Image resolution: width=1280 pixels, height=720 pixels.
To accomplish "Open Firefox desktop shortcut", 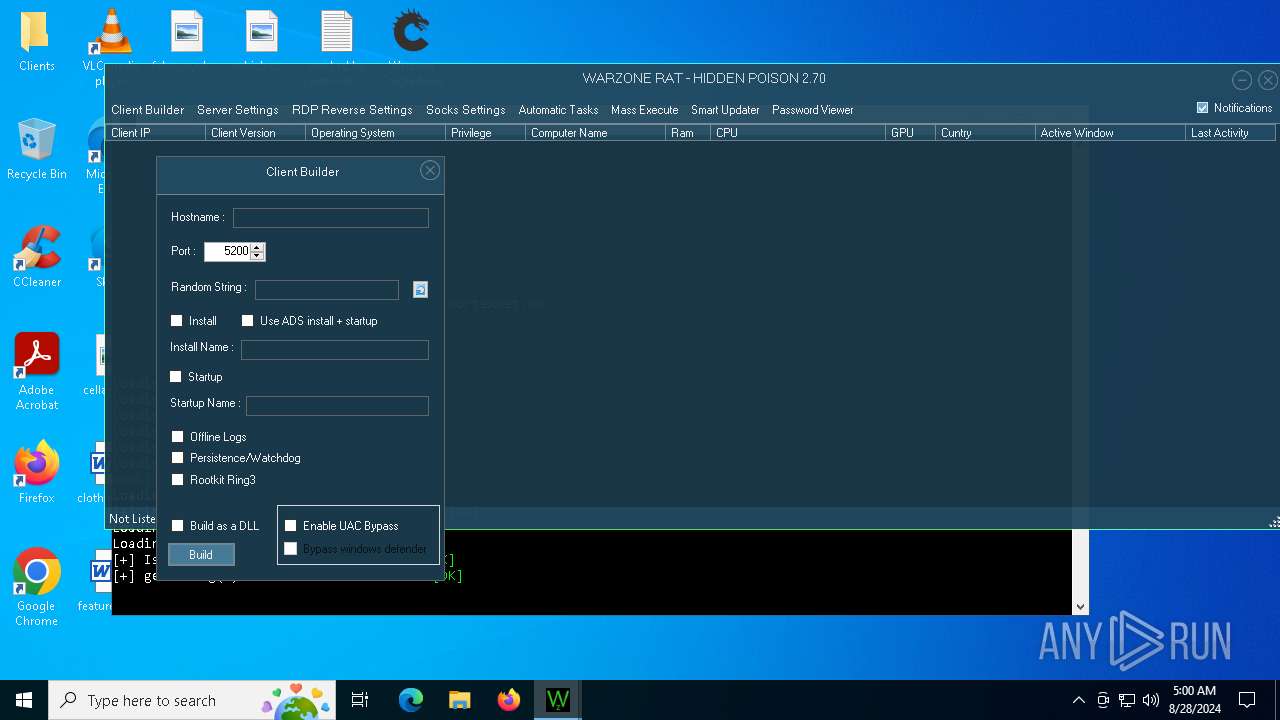I will [x=37, y=472].
